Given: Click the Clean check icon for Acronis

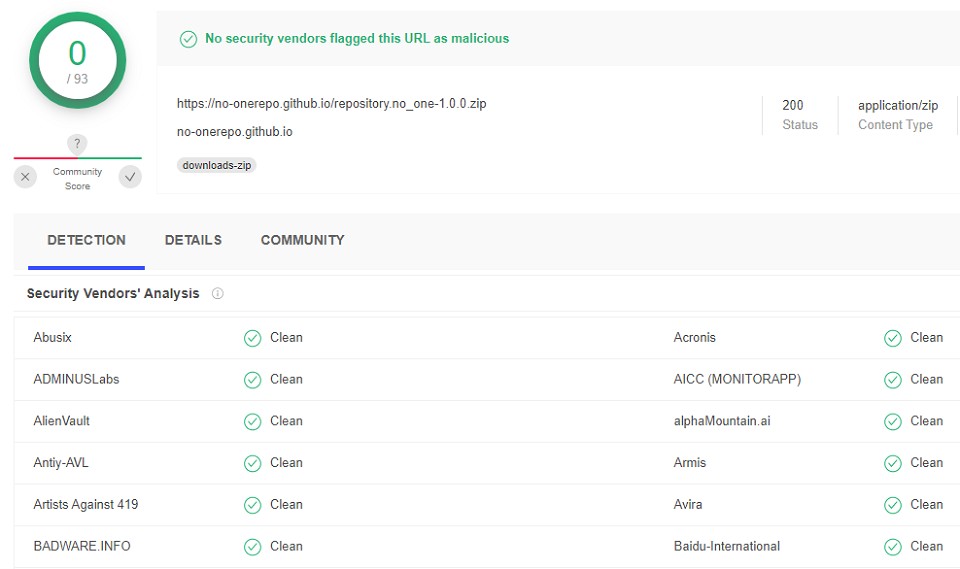Looking at the screenshot, I should click(x=893, y=338).
